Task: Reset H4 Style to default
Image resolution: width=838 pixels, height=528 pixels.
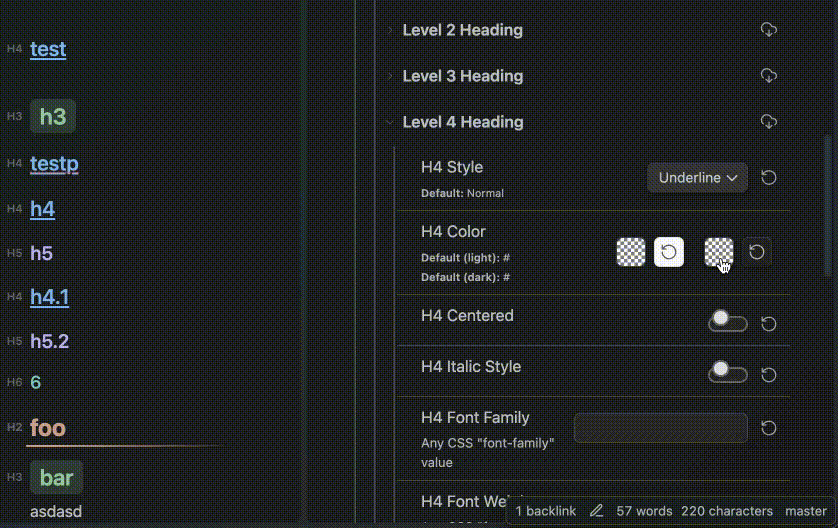Action: [x=768, y=178]
